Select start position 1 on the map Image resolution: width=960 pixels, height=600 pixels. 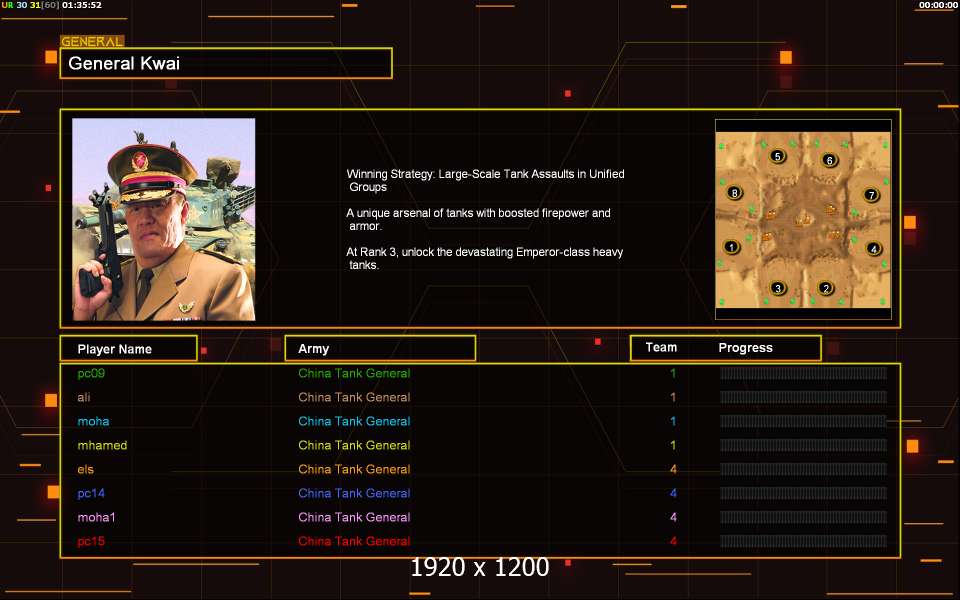point(731,247)
